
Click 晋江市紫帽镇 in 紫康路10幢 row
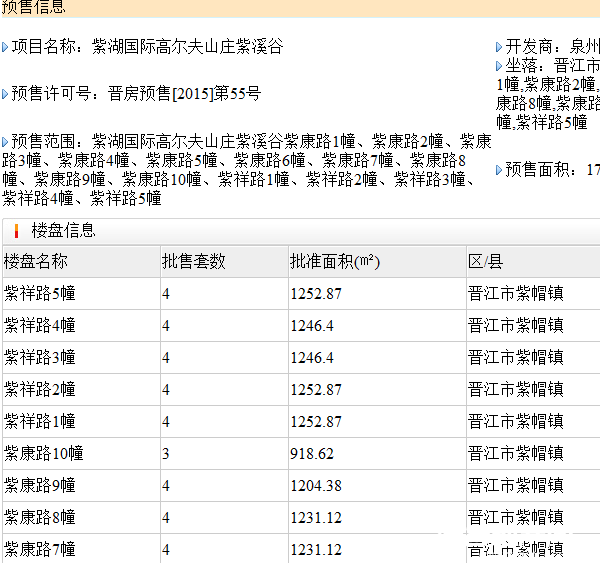[516, 454]
